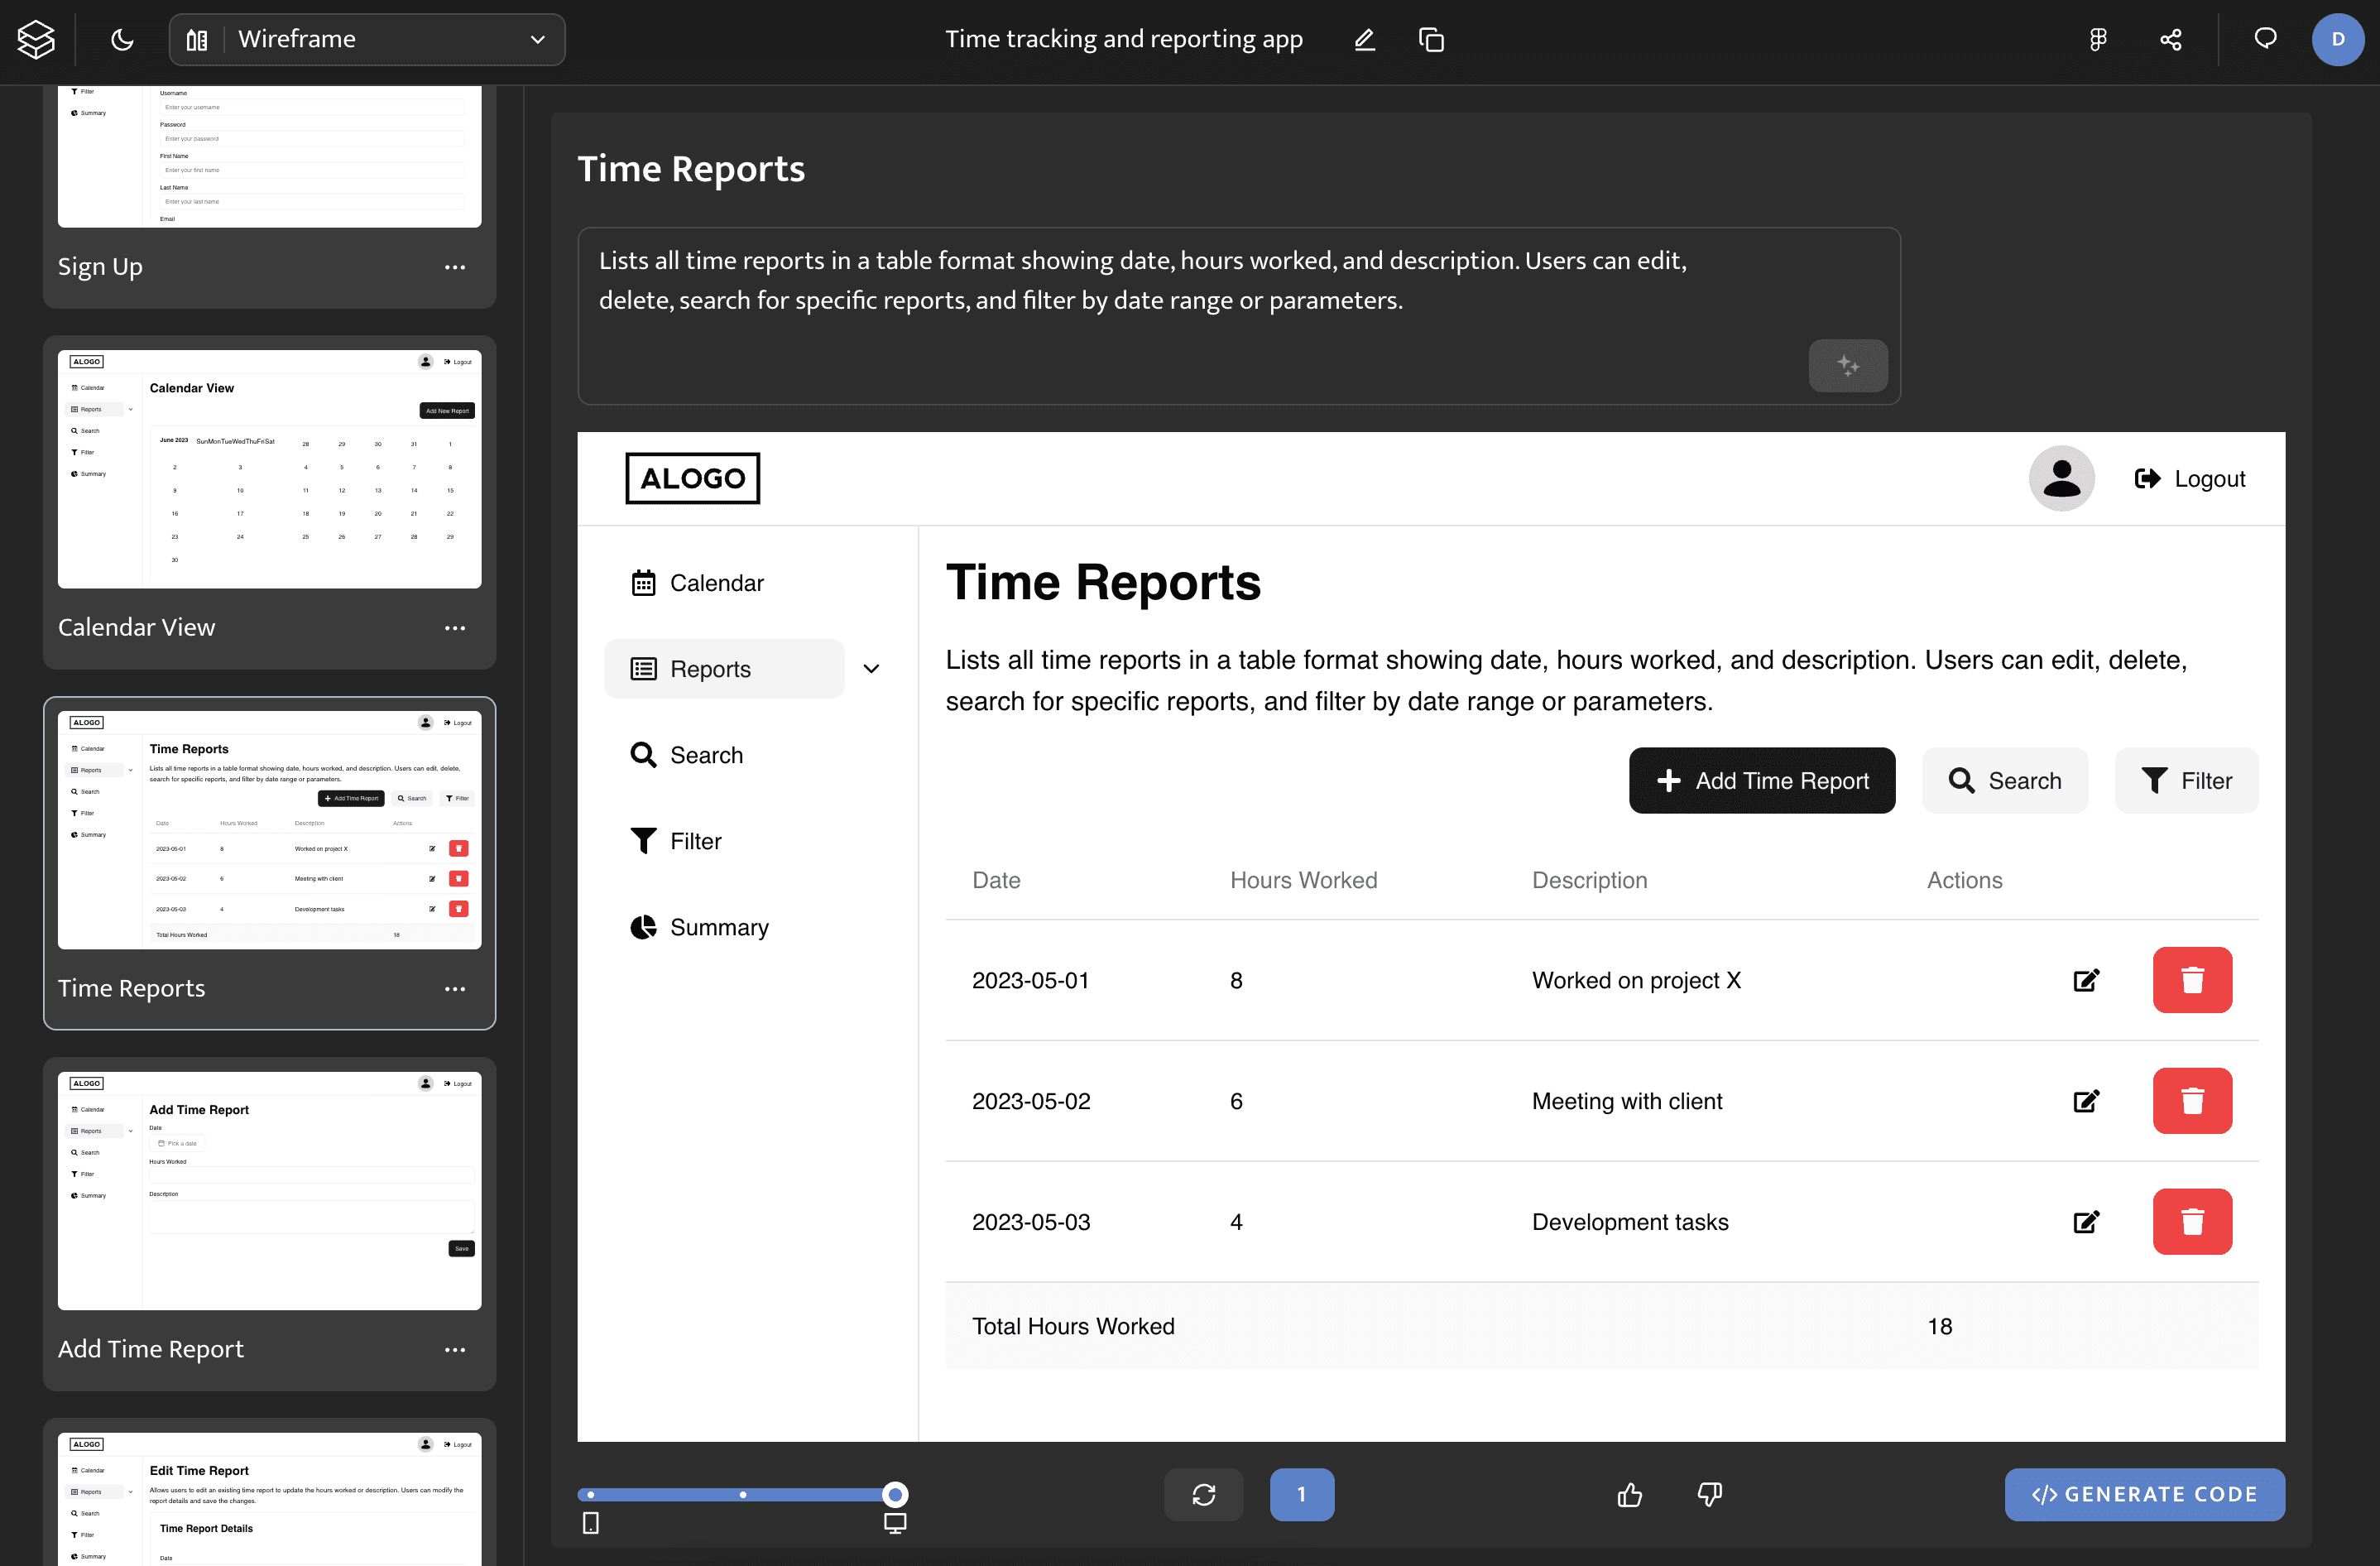Image resolution: width=2380 pixels, height=1566 pixels.
Task: Click into the screen description text box
Action: (x=1239, y=315)
